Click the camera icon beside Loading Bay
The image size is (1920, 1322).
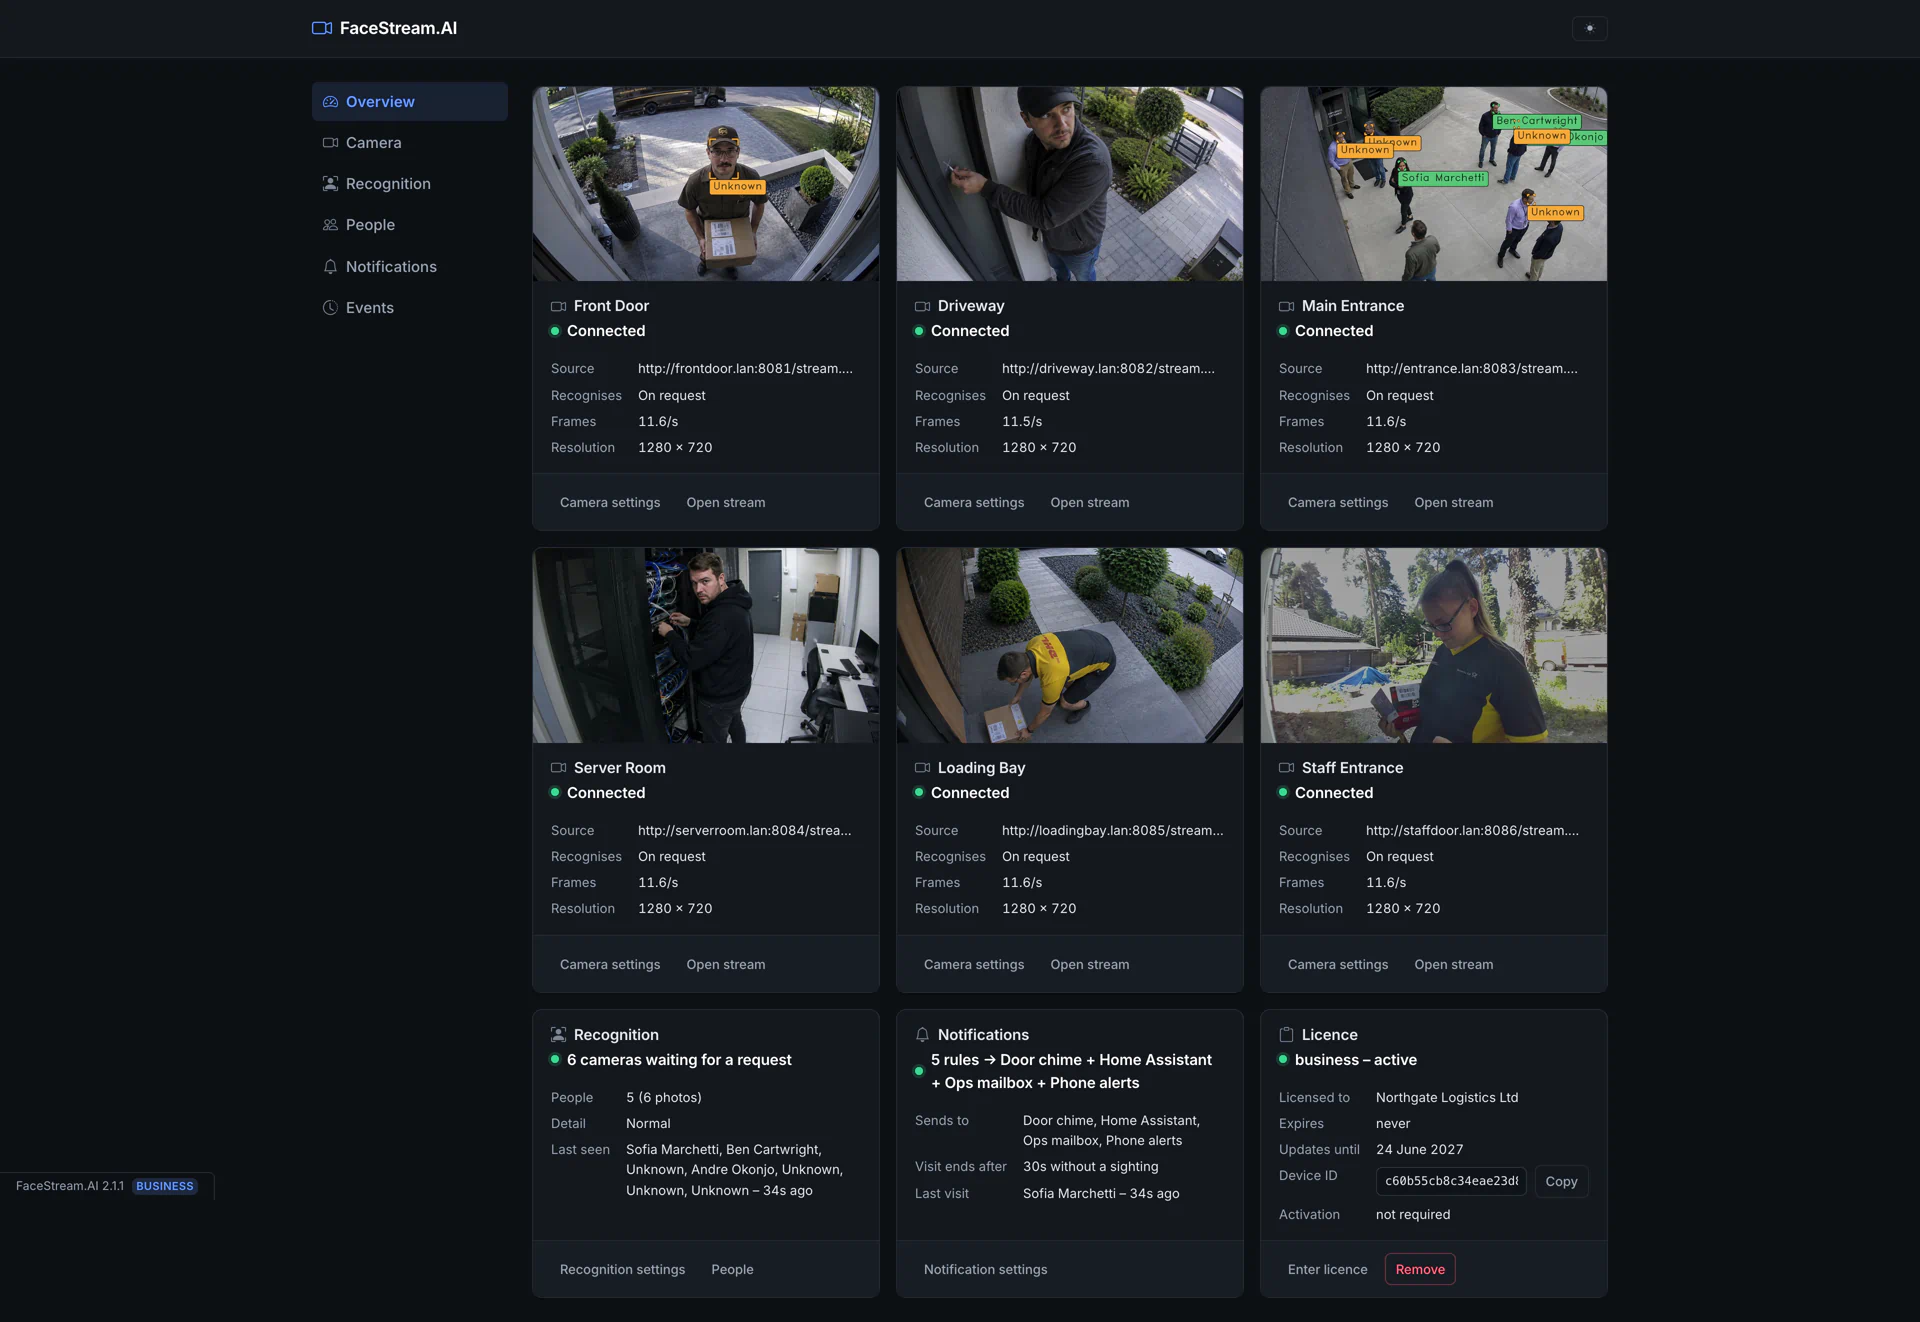click(923, 768)
